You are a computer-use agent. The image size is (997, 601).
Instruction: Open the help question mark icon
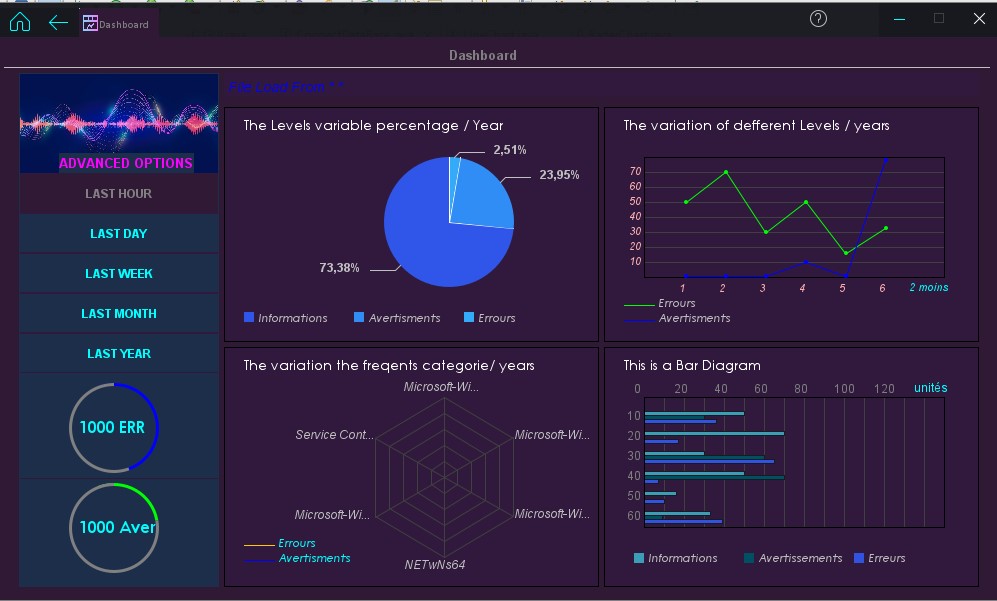(818, 19)
